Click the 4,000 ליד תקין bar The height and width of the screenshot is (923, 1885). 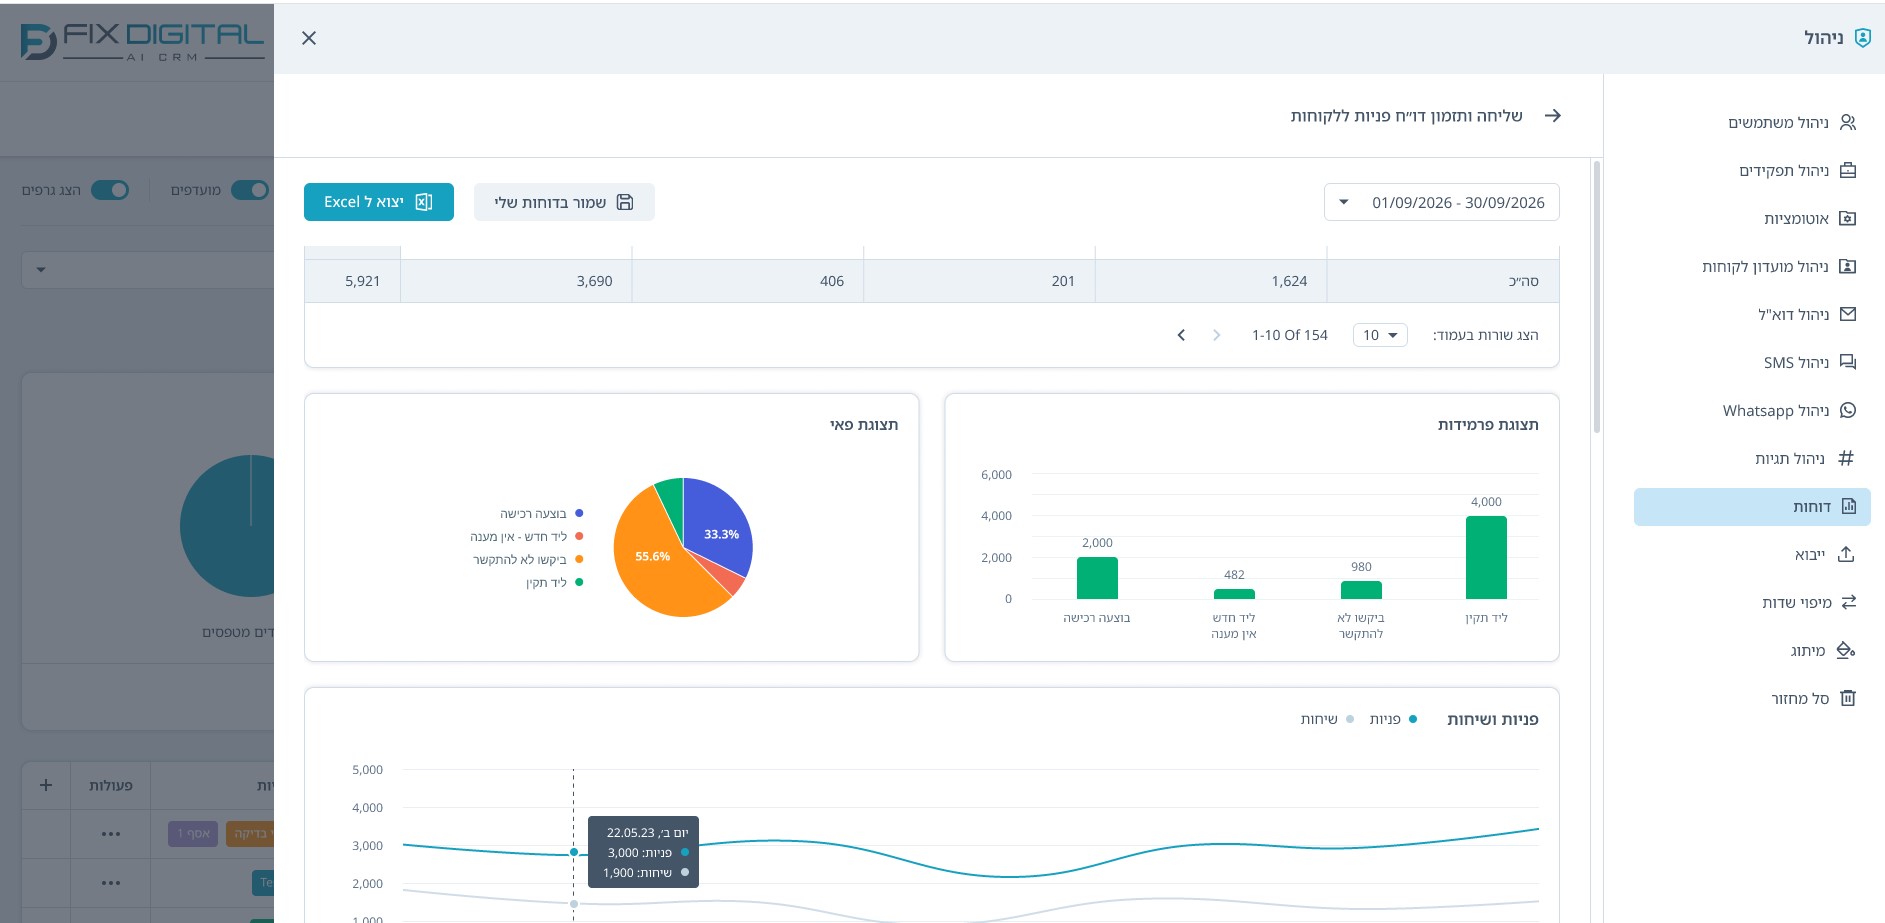coord(1486,557)
